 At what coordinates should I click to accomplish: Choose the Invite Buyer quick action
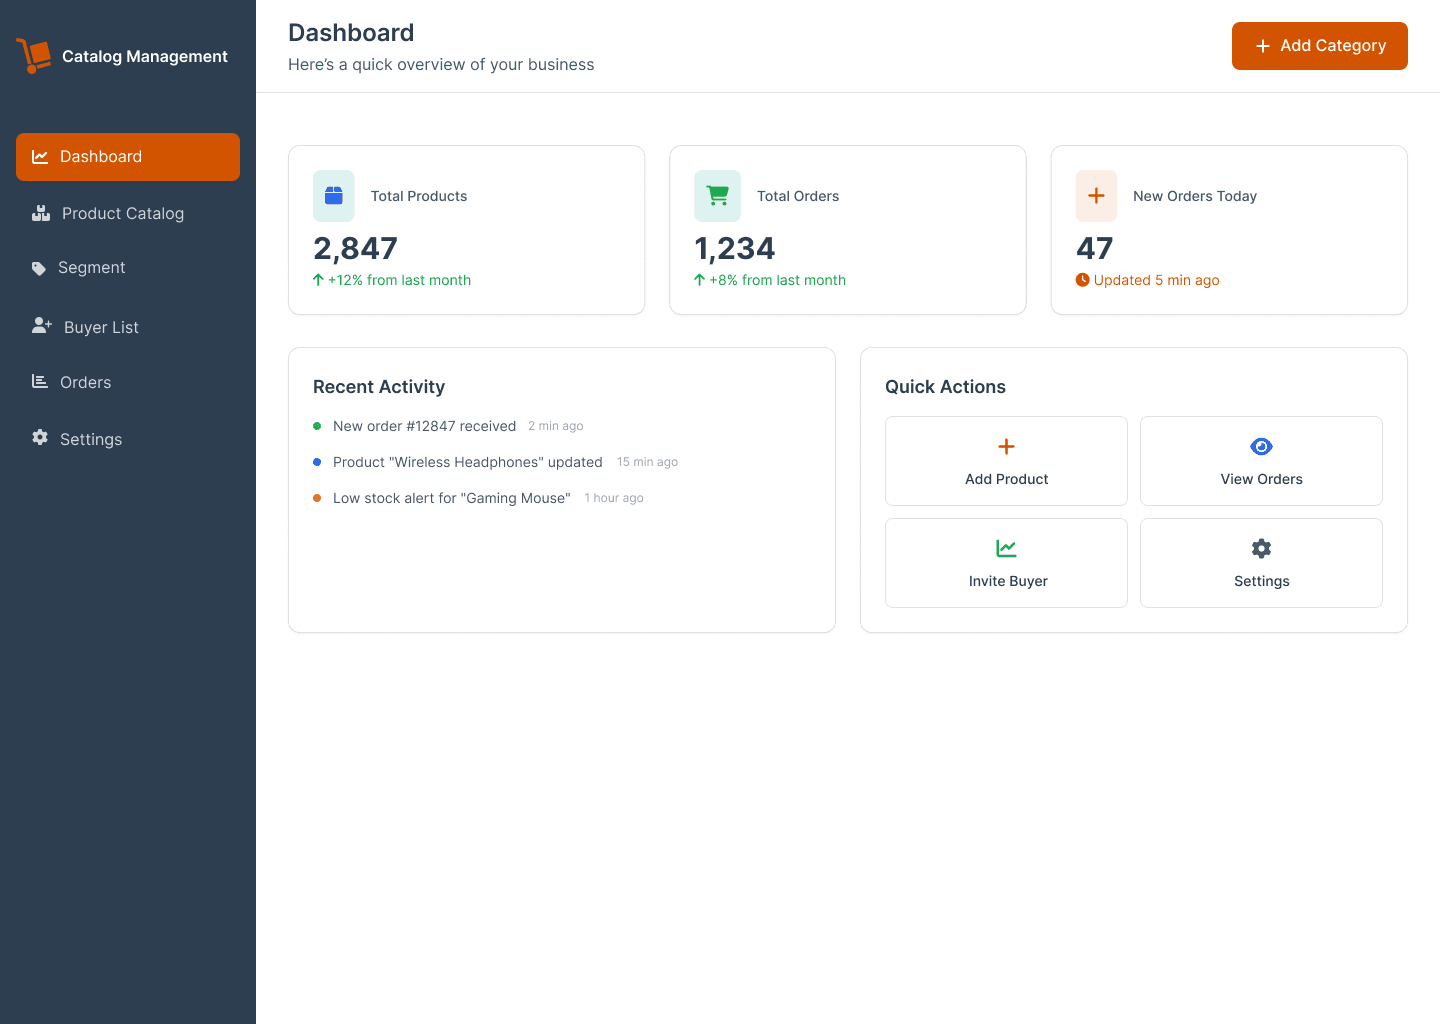[x=1006, y=563]
